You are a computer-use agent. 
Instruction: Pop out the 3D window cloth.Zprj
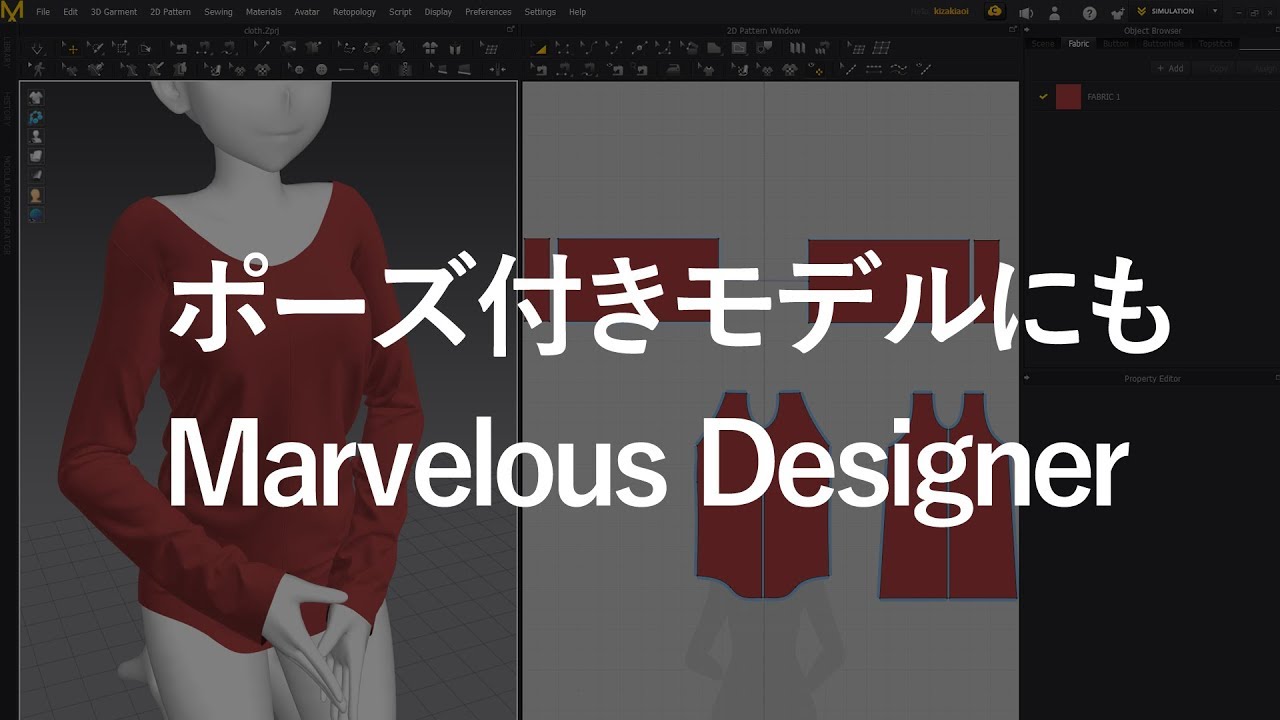pyautogui.click(x=510, y=30)
